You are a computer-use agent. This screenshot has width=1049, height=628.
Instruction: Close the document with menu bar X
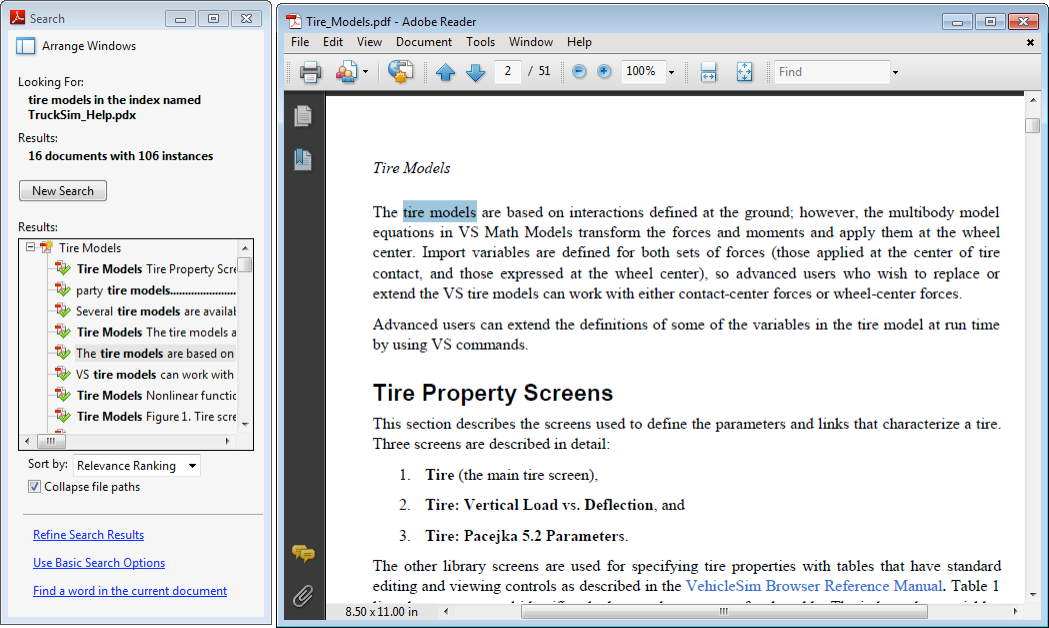(1030, 42)
